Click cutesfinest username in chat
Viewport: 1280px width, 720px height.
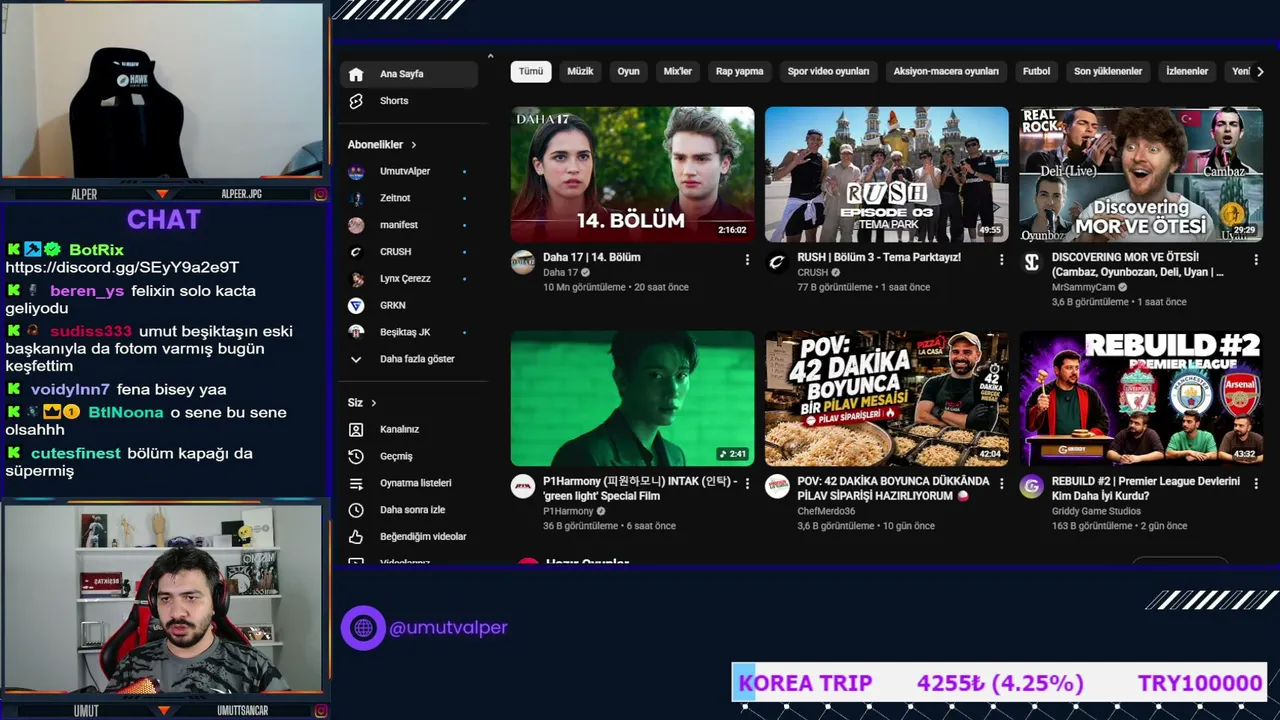[x=75, y=454]
